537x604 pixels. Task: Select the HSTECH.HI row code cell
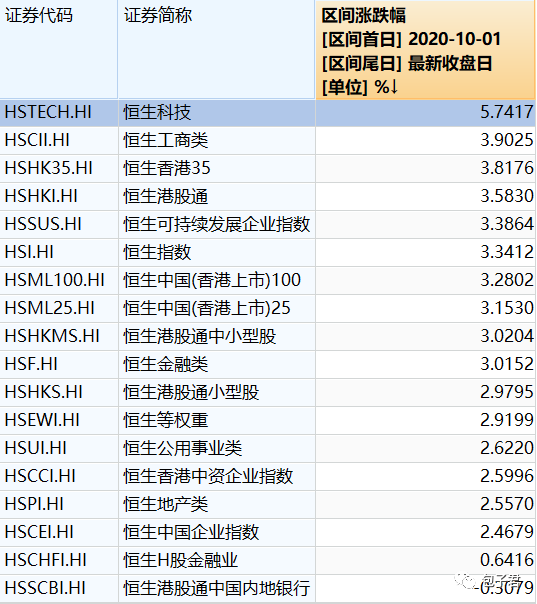(x=59, y=112)
